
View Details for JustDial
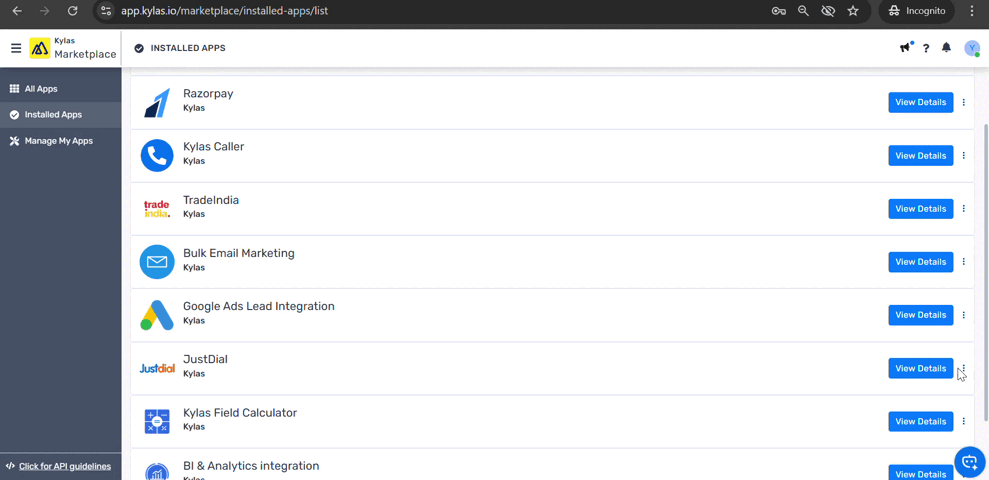(921, 368)
